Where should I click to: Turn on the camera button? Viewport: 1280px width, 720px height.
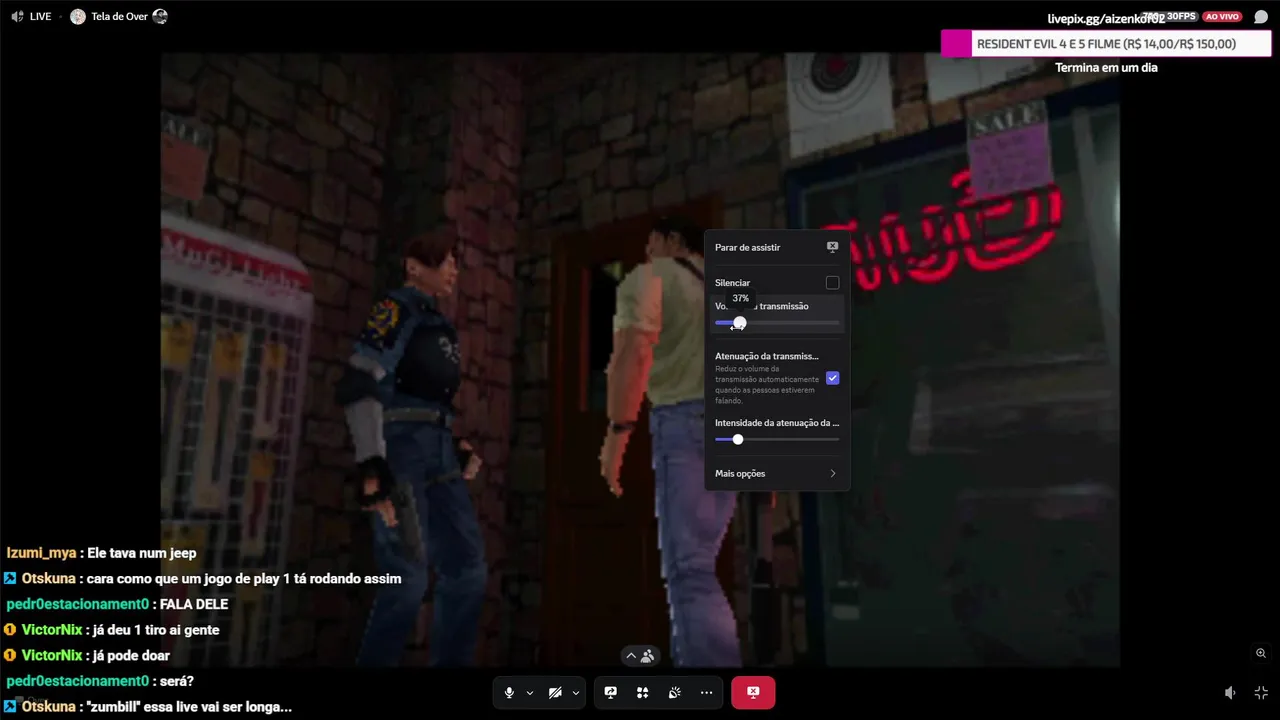[x=555, y=693]
